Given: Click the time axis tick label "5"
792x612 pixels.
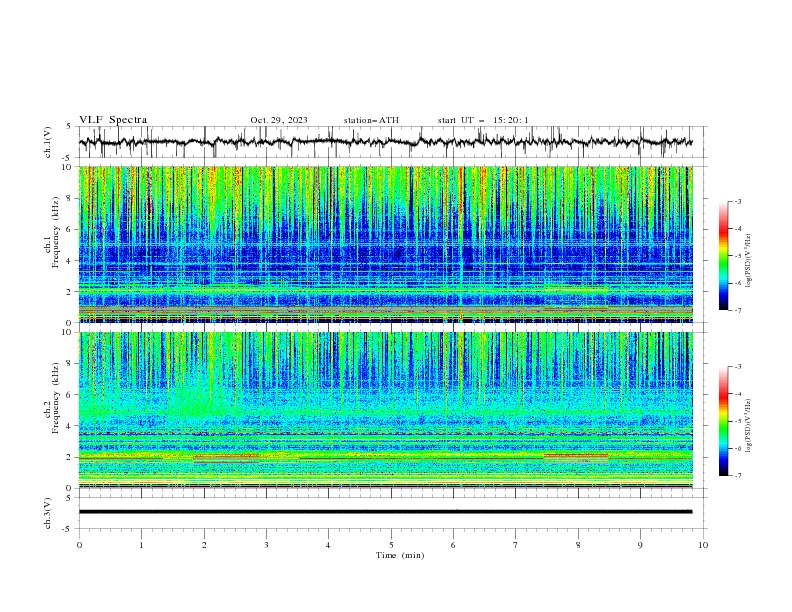Looking at the screenshot, I should click(x=391, y=545).
